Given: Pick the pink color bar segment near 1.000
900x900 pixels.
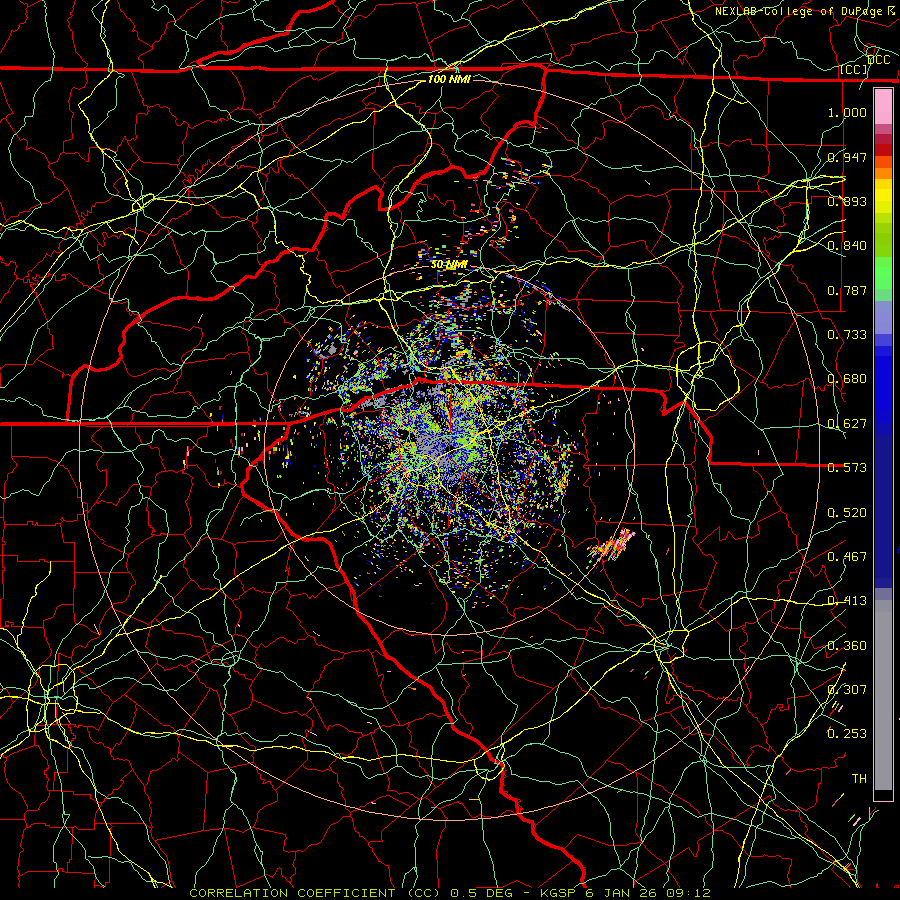Looking at the screenshot, I should click(883, 107).
